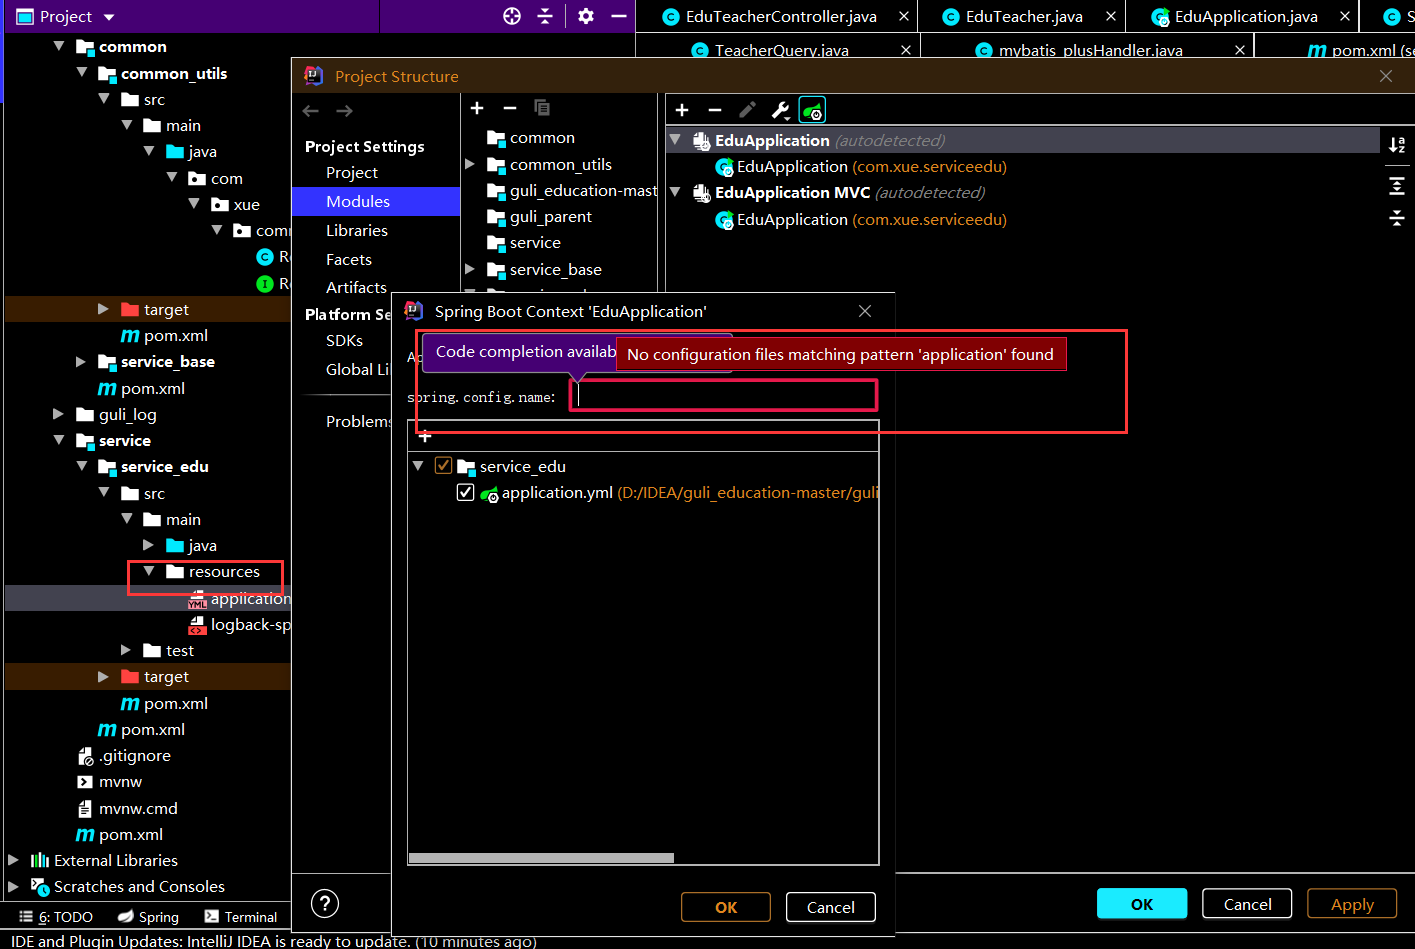Select service_base module in modules list
The height and width of the screenshot is (949, 1415).
(x=556, y=269)
